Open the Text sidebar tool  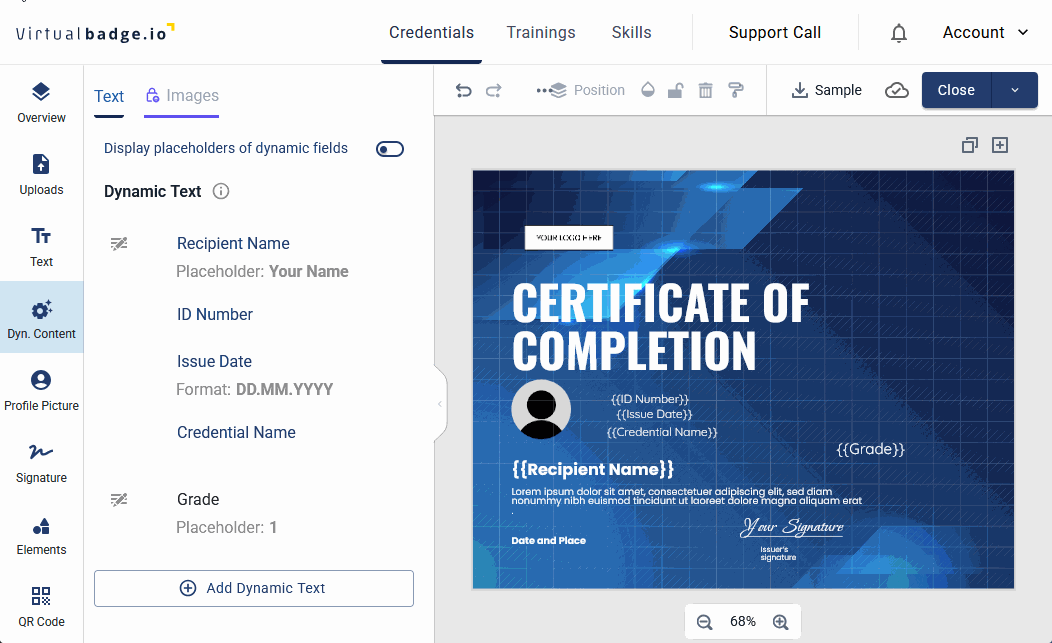(x=42, y=247)
